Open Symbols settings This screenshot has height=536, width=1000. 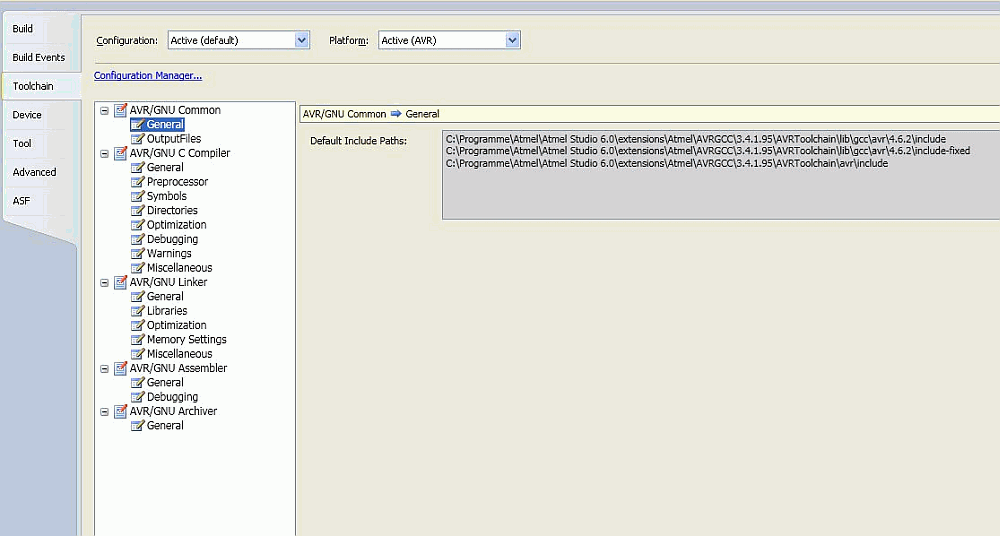pyautogui.click(x=166, y=196)
